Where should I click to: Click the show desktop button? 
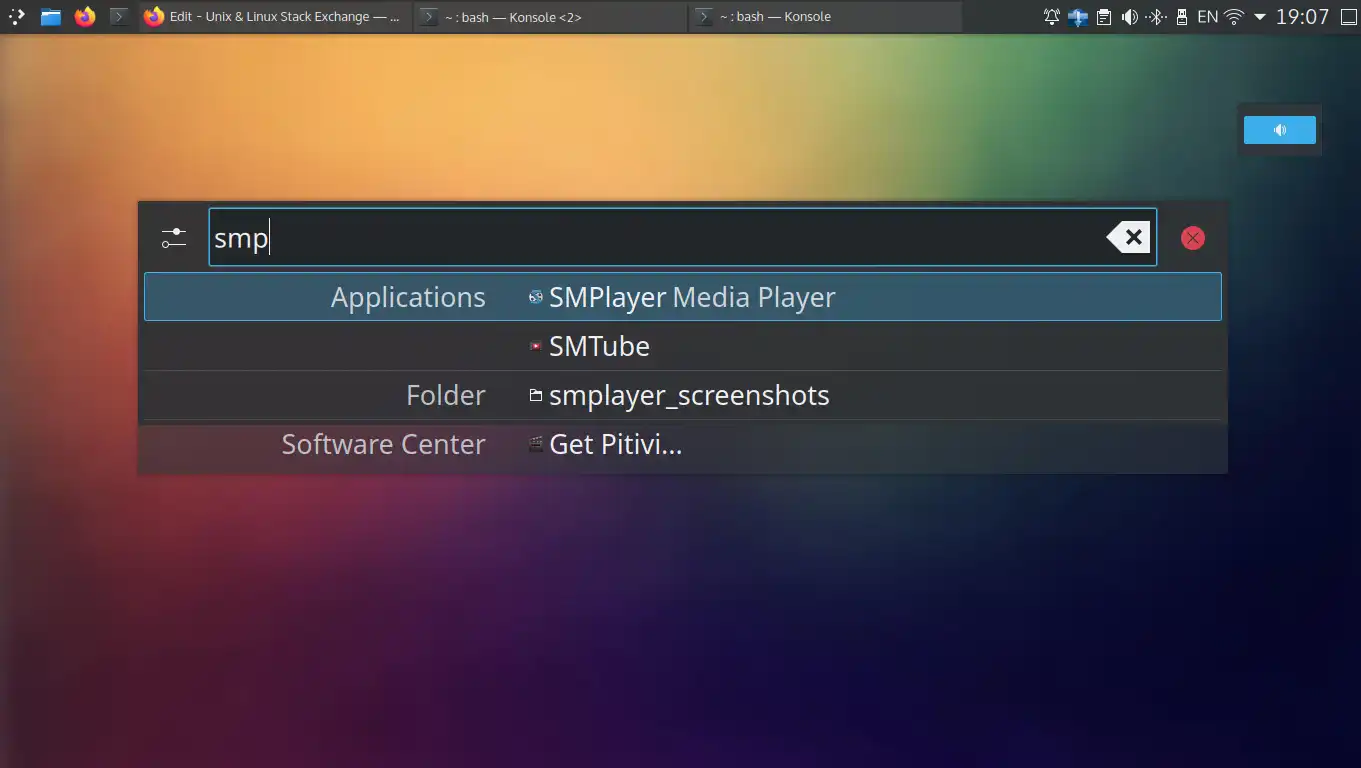tap(1347, 17)
